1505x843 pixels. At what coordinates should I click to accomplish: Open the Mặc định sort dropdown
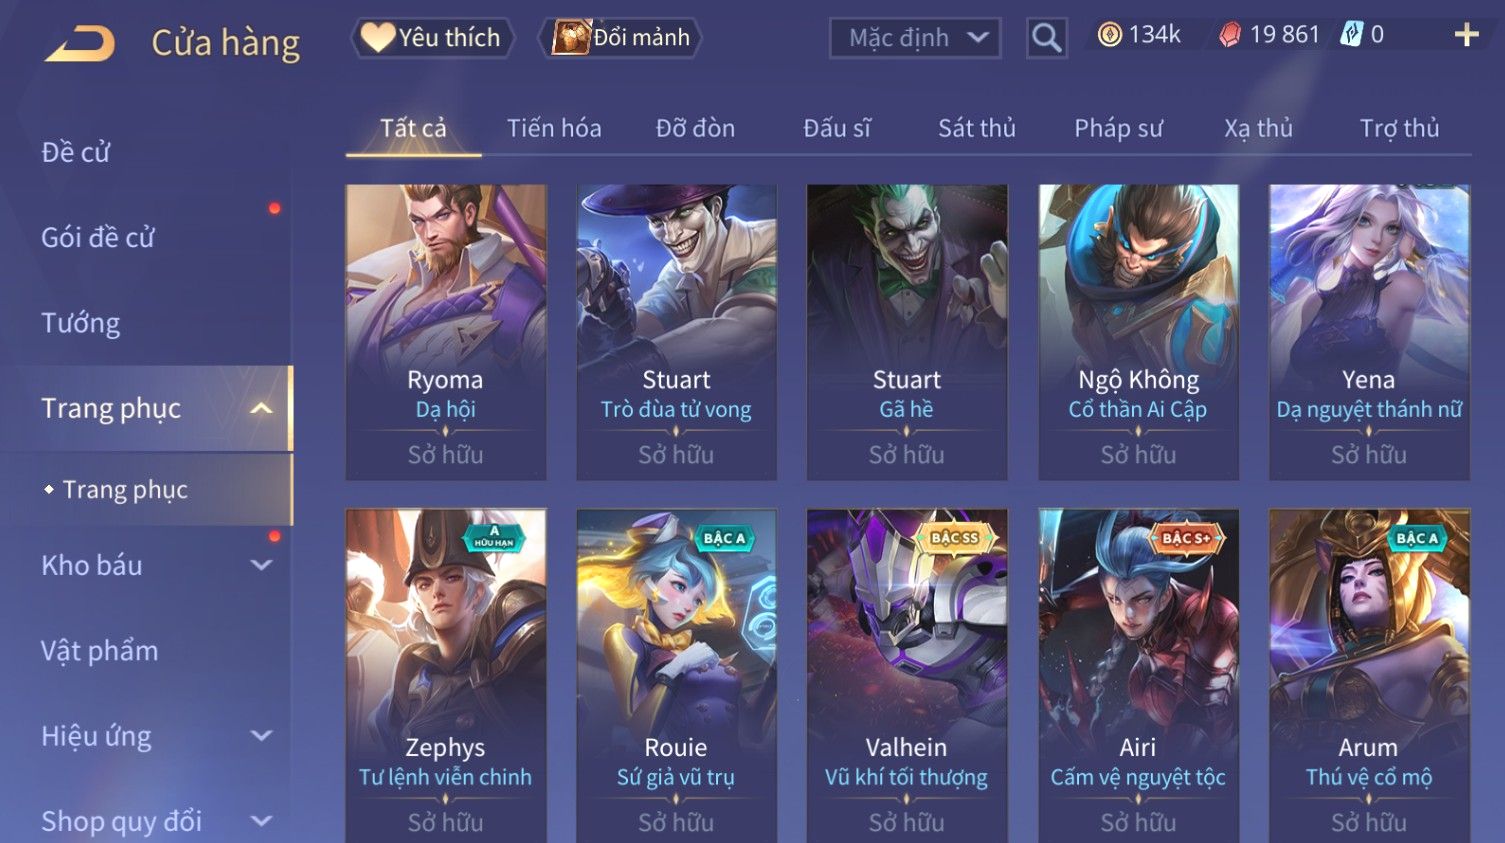(915, 38)
